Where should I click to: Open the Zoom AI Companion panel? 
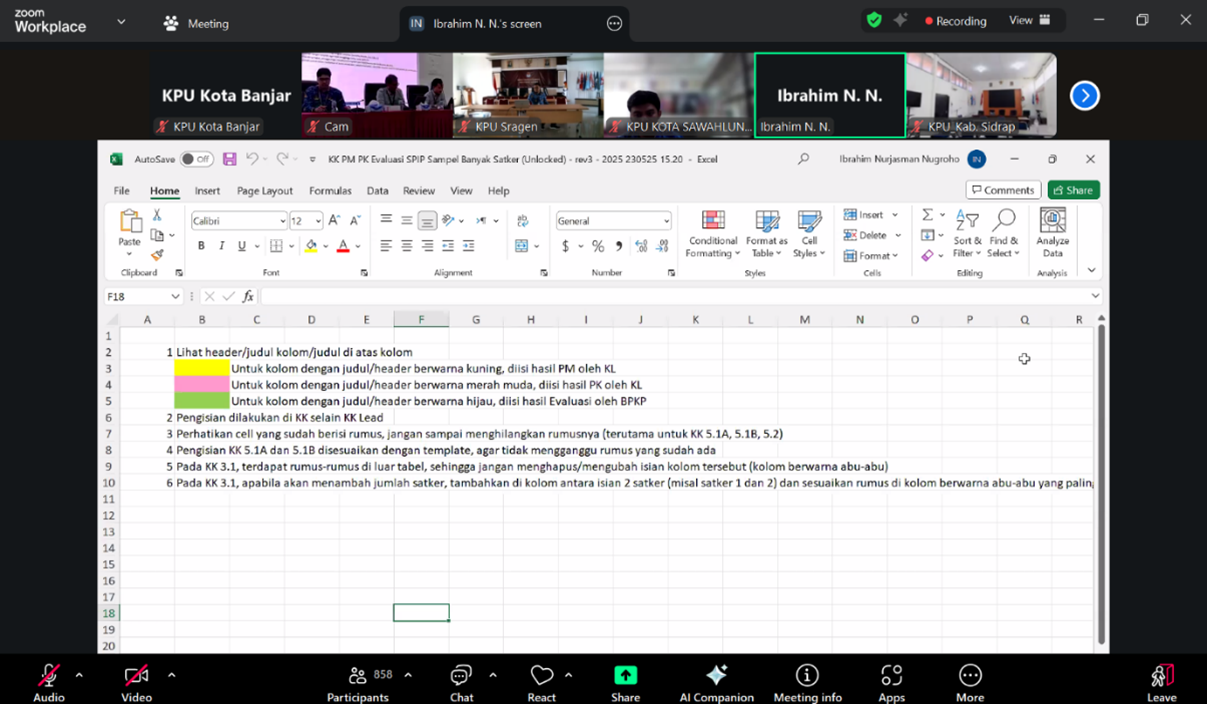(716, 676)
